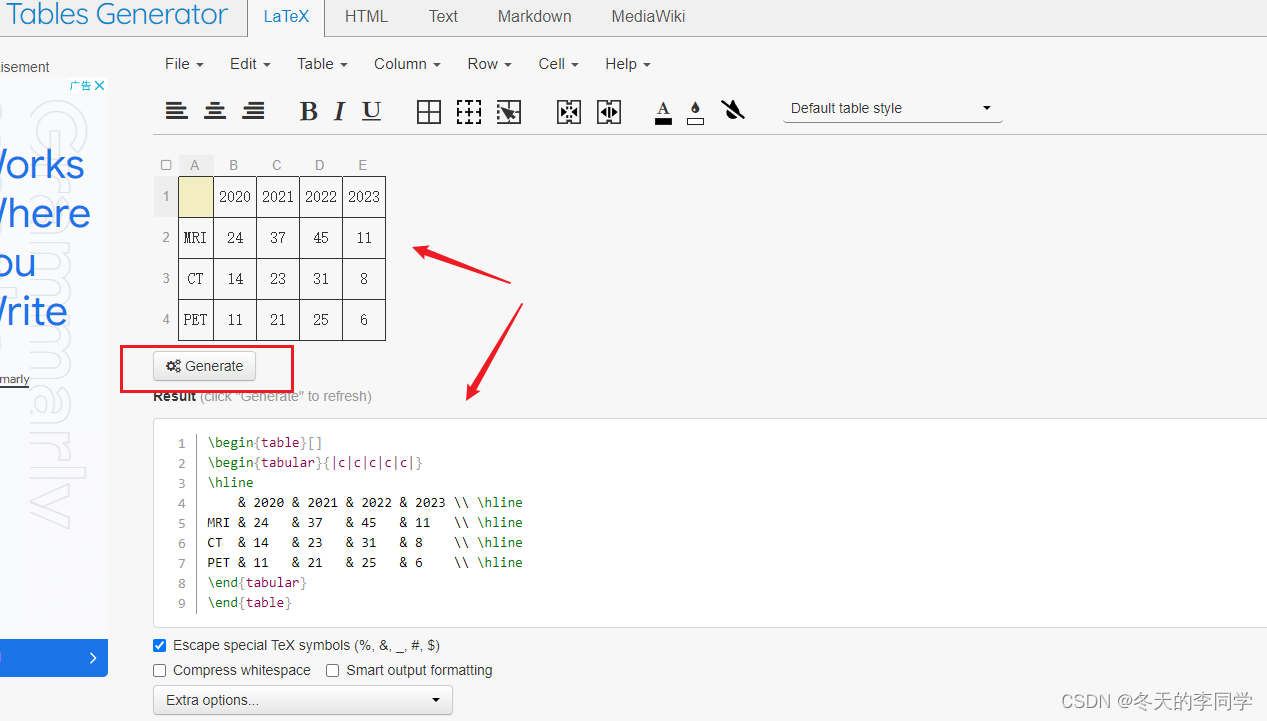Screen dimensions: 1267x721
Task: Toggle italic formatting
Action: [339, 111]
